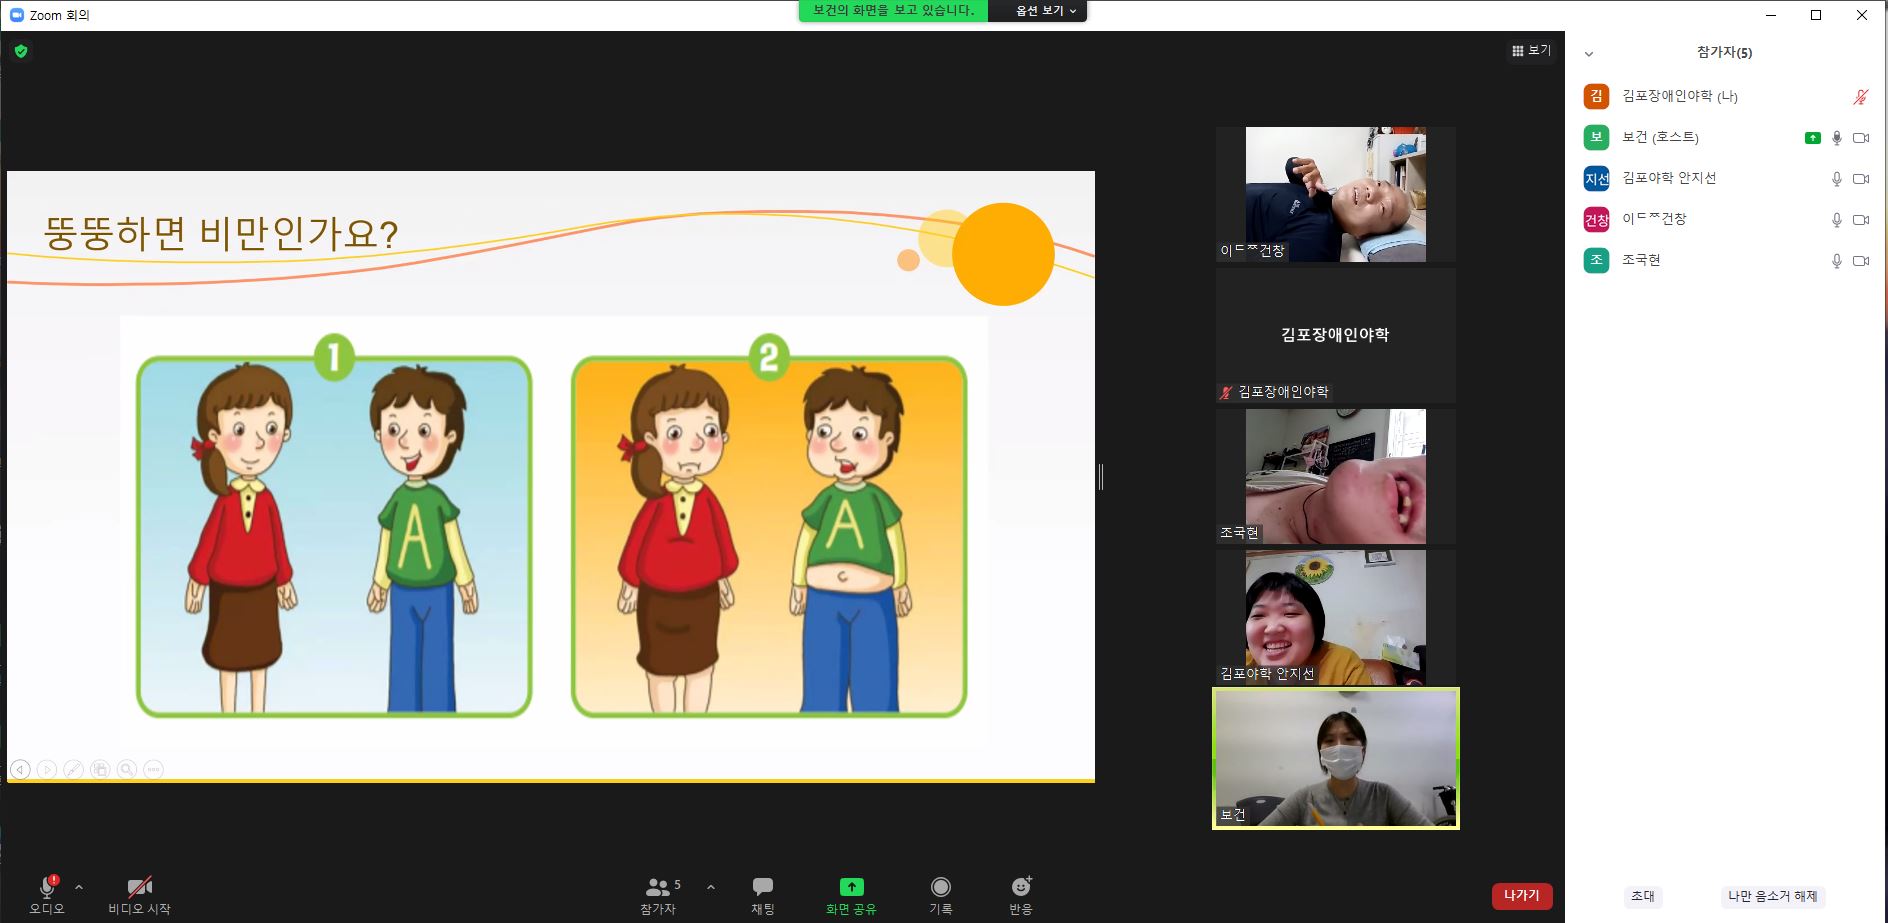Viewport: 1888px width, 923px height.
Task: Select the 조국현 video thumbnail
Action: (x=1336, y=476)
